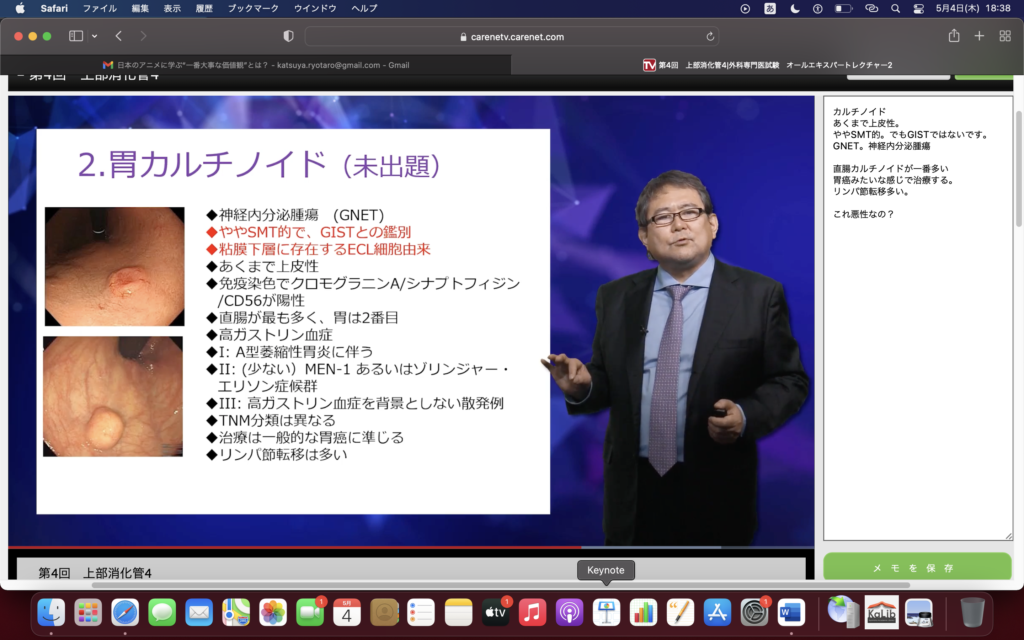Open Japanese input source menu

pos(770,8)
